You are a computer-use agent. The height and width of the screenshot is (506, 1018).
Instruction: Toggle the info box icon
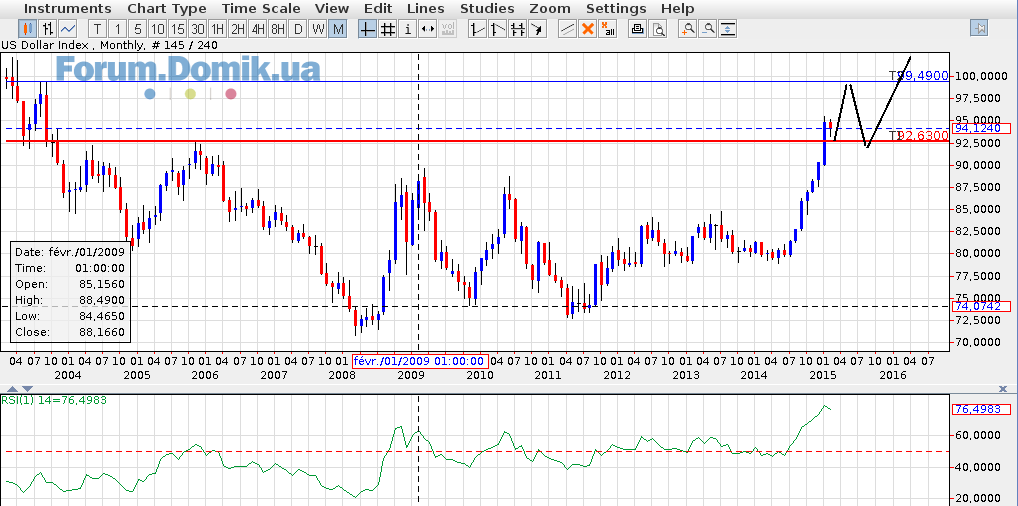pos(408,29)
